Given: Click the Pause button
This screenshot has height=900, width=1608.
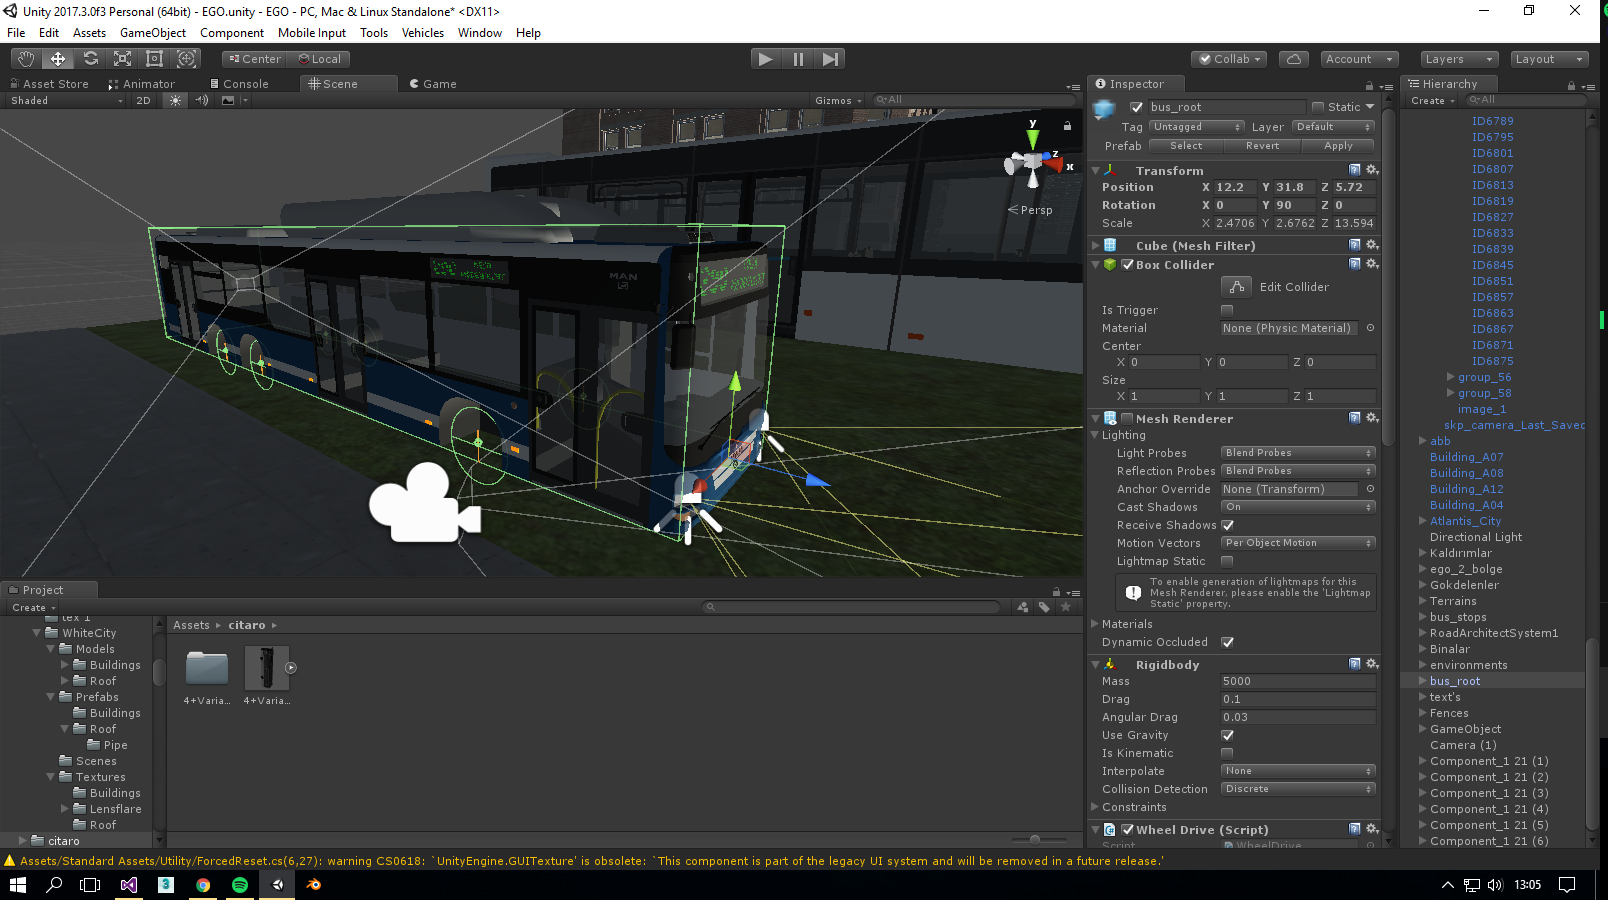Looking at the screenshot, I should pos(798,59).
